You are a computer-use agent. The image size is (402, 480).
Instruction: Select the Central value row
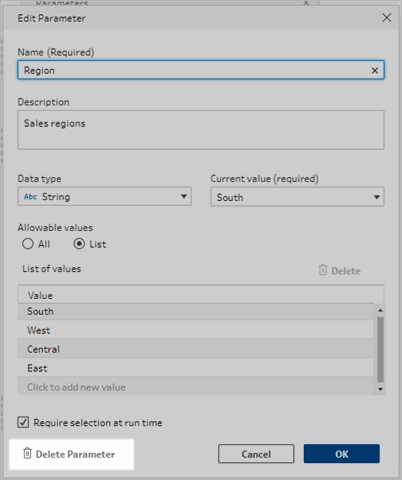pos(196,349)
